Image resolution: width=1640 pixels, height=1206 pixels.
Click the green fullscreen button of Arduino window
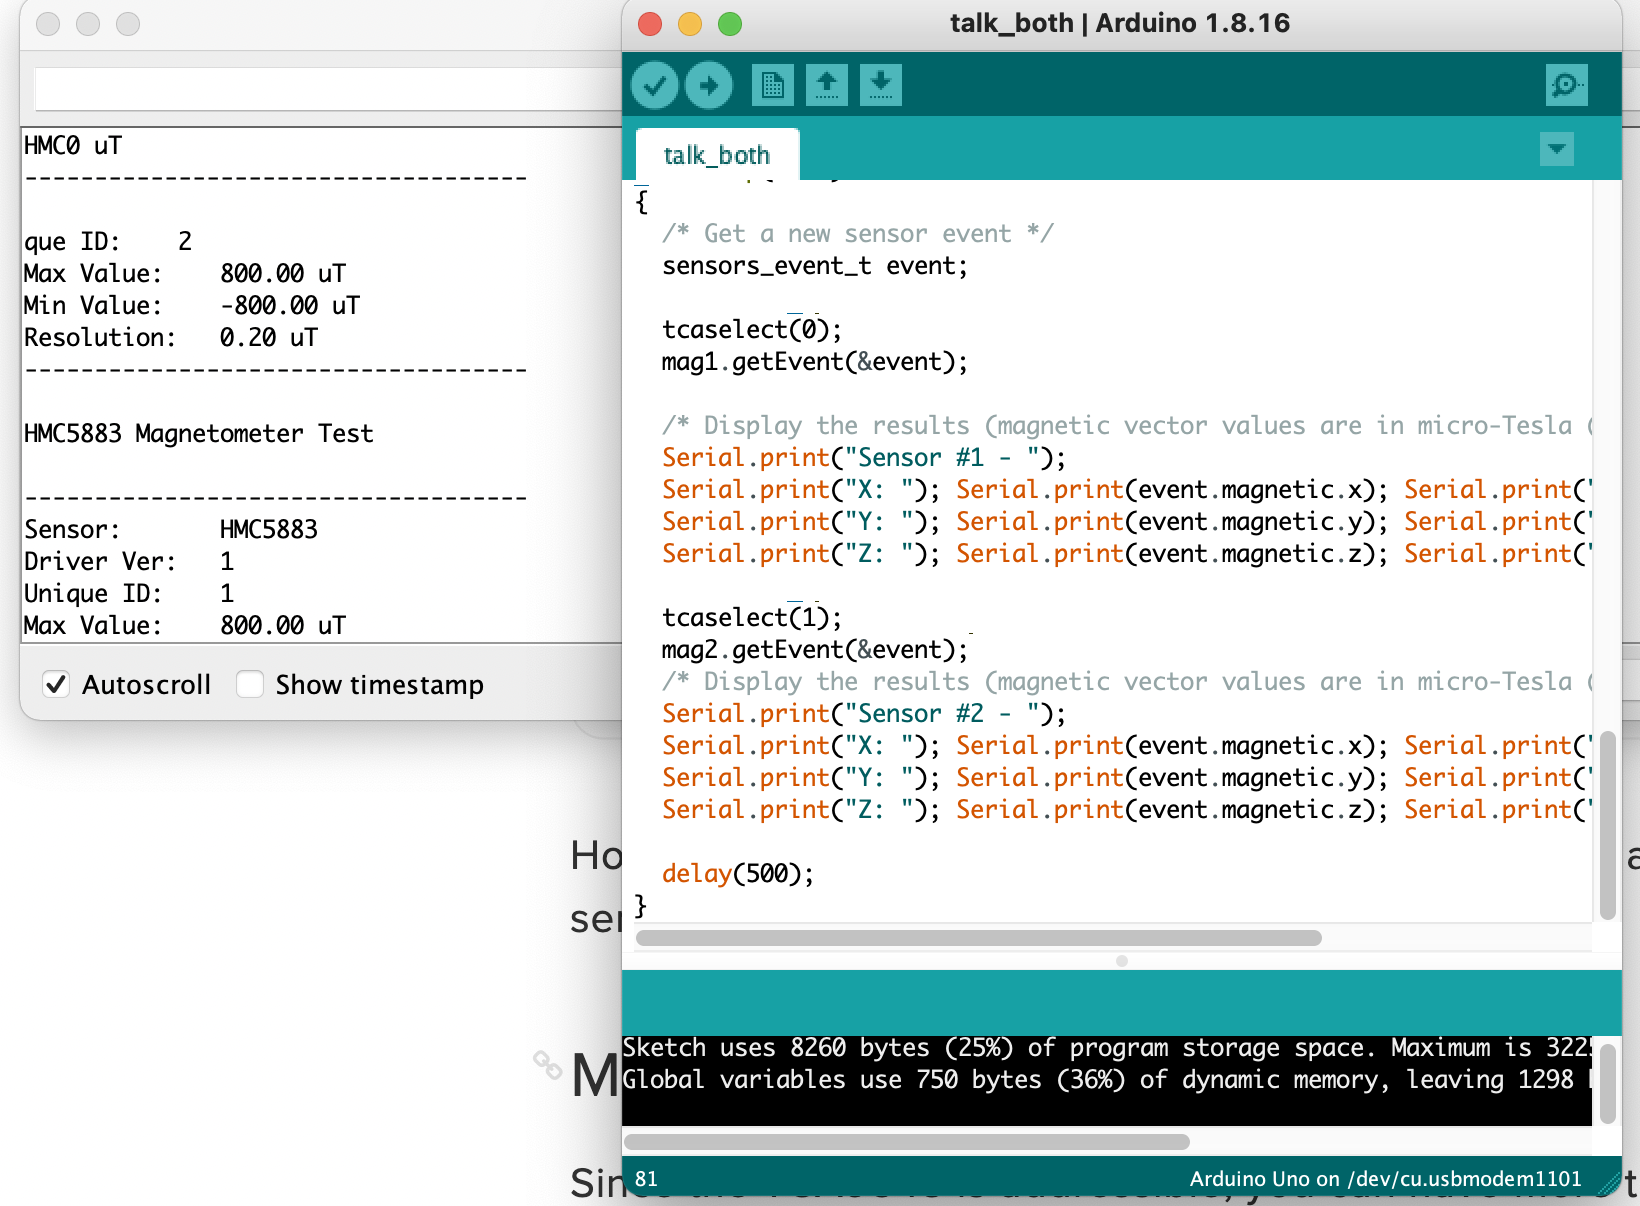tap(730, 24)
